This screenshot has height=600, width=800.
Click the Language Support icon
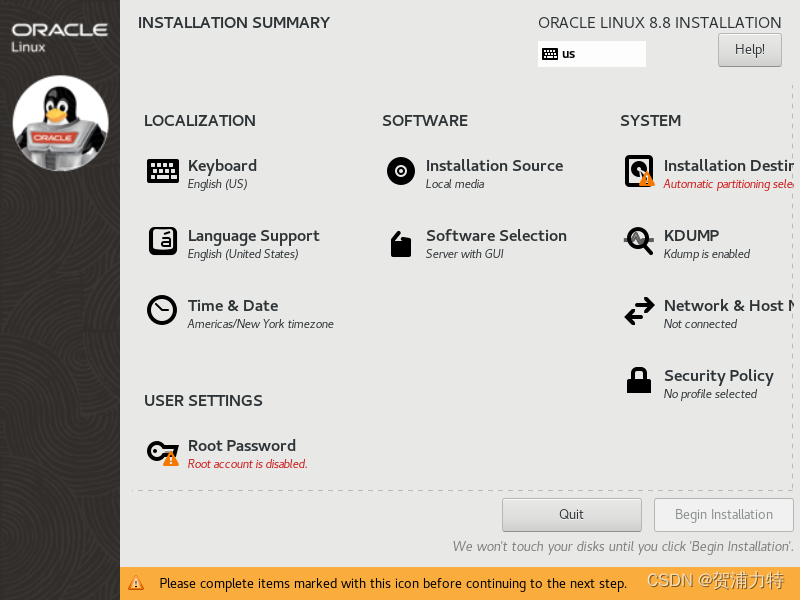coord(163,241)
